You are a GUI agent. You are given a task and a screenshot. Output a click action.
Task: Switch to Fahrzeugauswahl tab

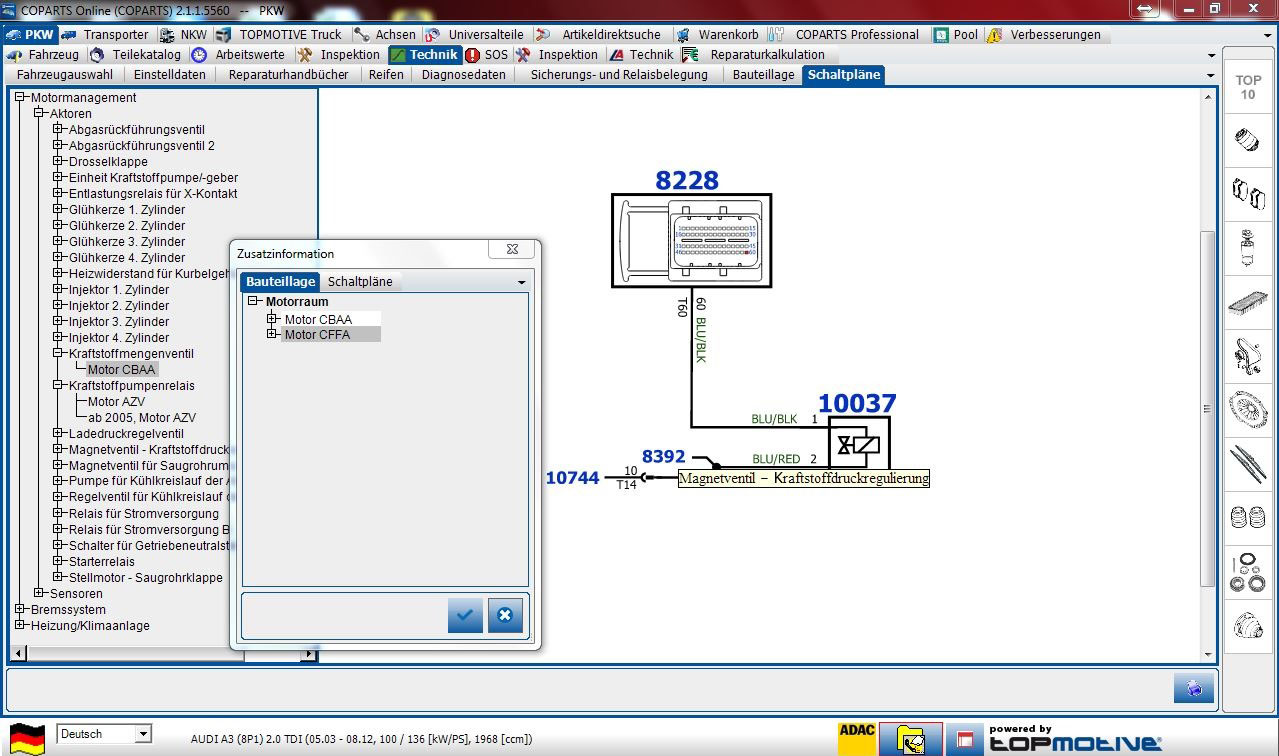[x=64, y=75]
